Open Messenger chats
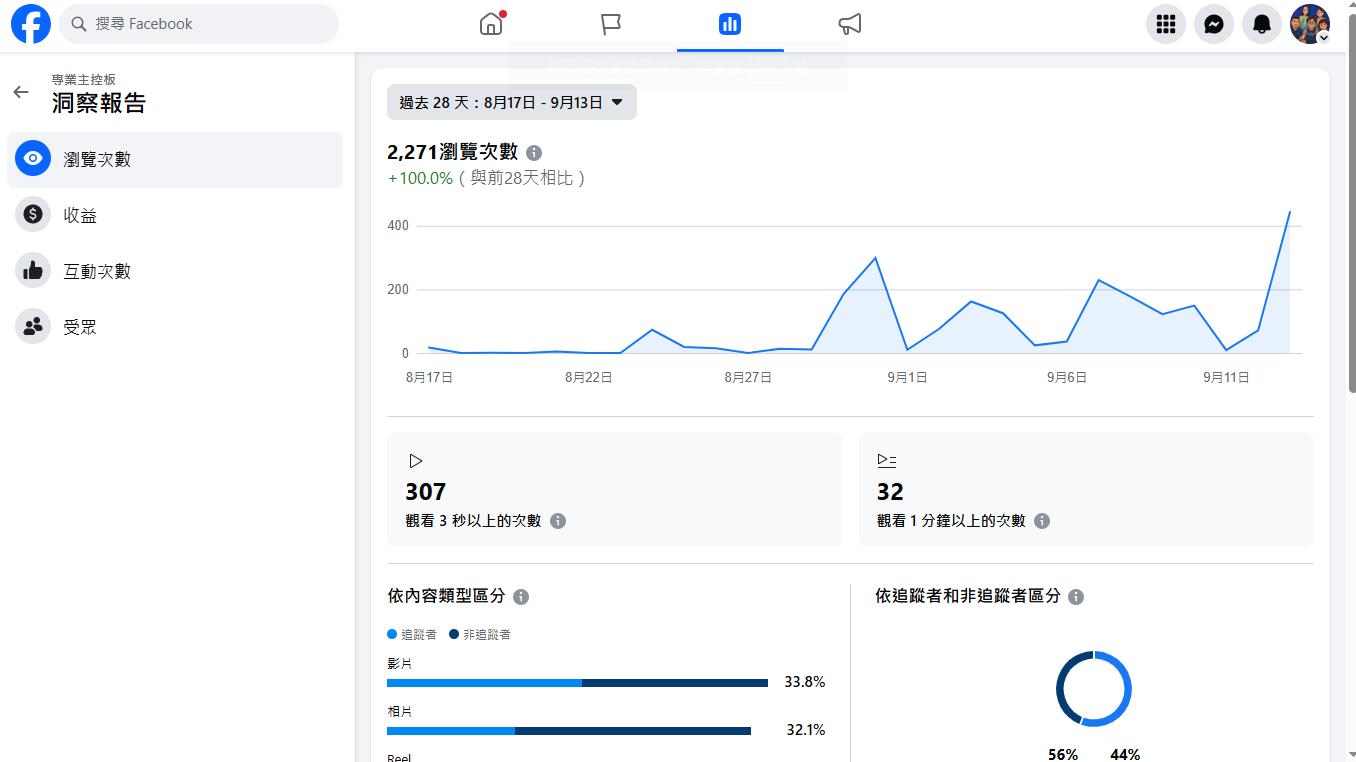 point(1213,24)
